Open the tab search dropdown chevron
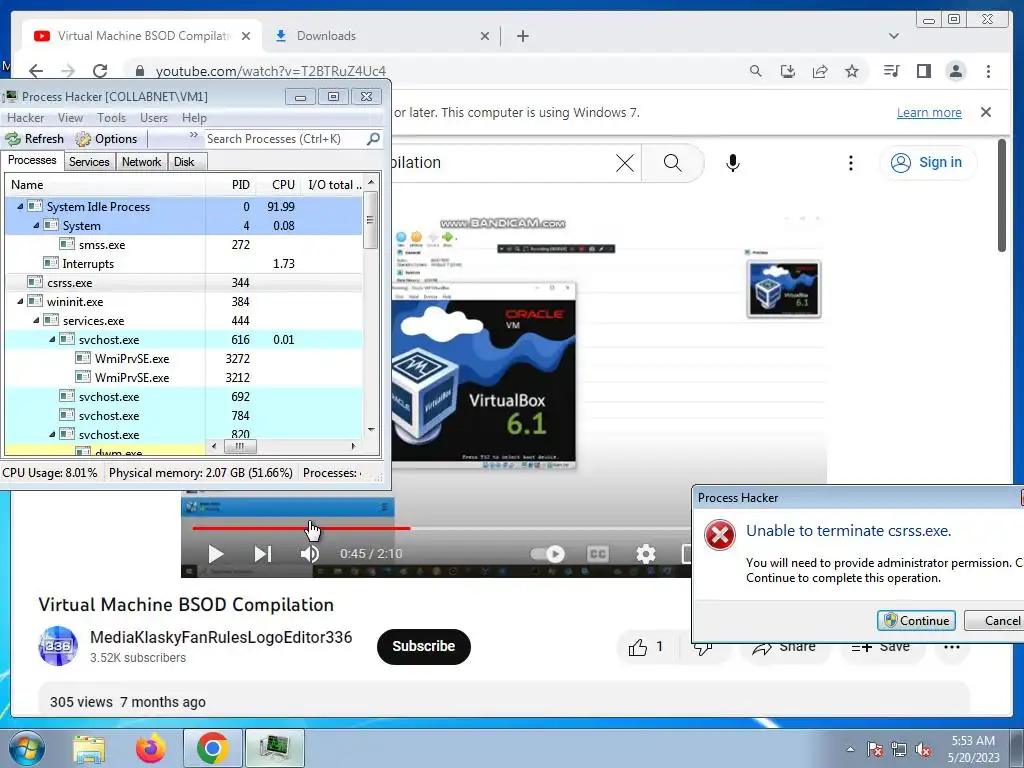1024x768 pixels. (x=893, y=36)
